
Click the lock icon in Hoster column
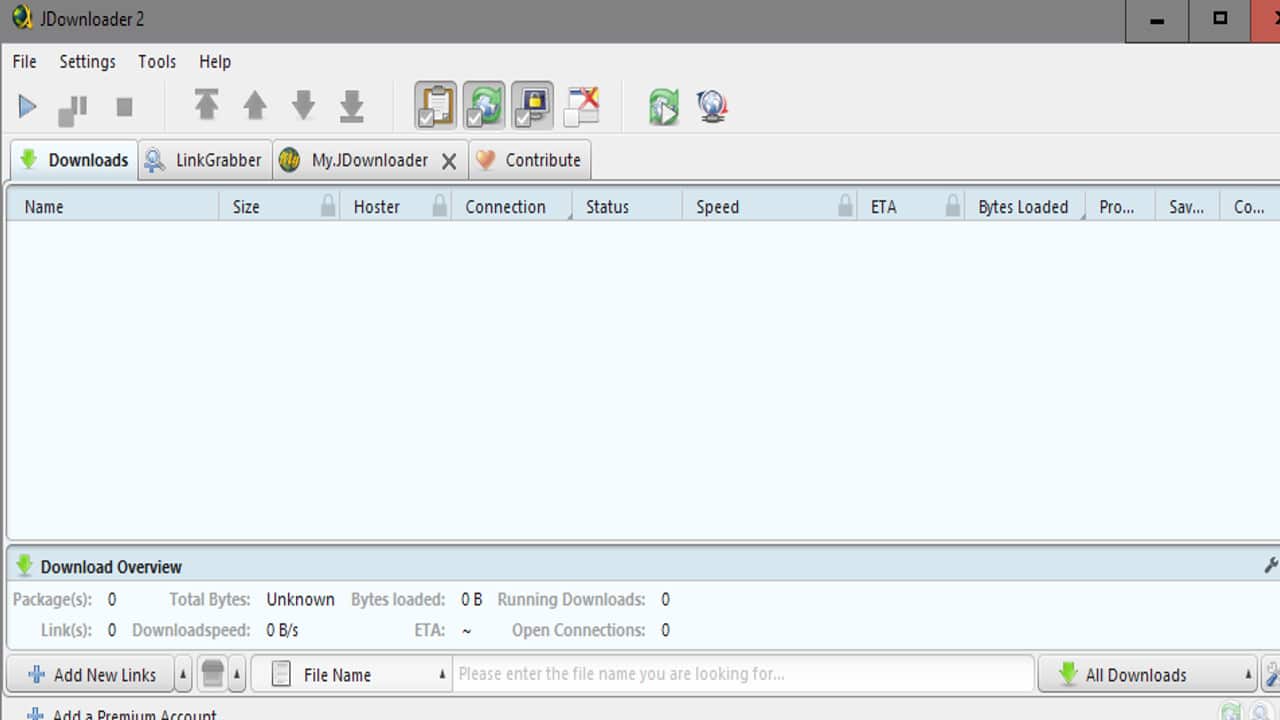click(440, 206)
